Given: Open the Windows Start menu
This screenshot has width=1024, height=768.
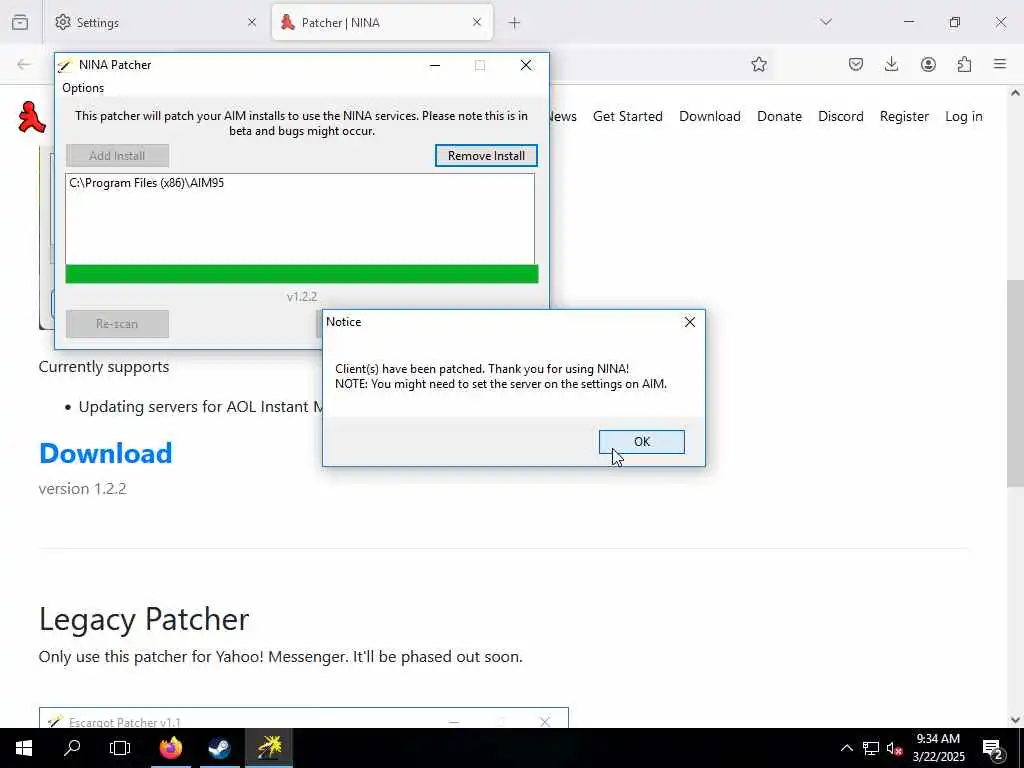Looking at the screenshot, I should pyautogui.click(x=24, y=748).
